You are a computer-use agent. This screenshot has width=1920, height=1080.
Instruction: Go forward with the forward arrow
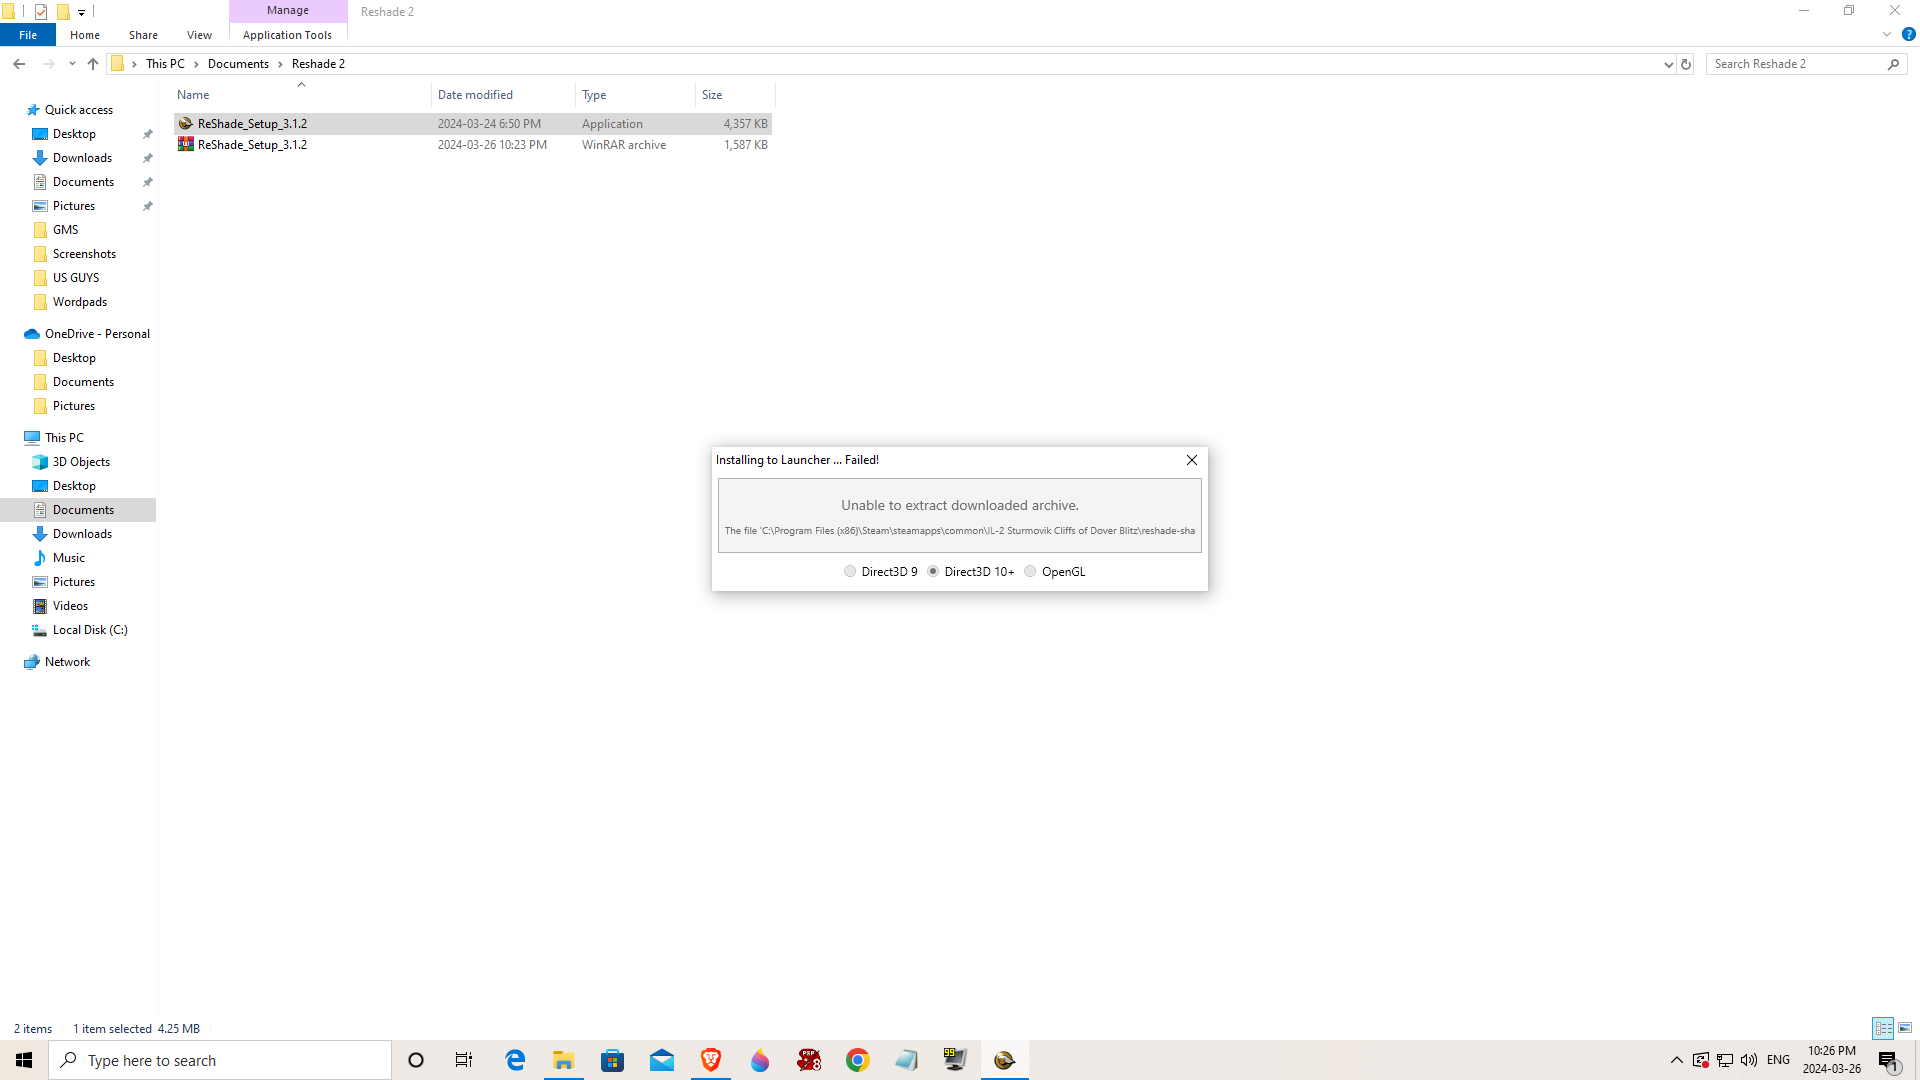(48, 64)
